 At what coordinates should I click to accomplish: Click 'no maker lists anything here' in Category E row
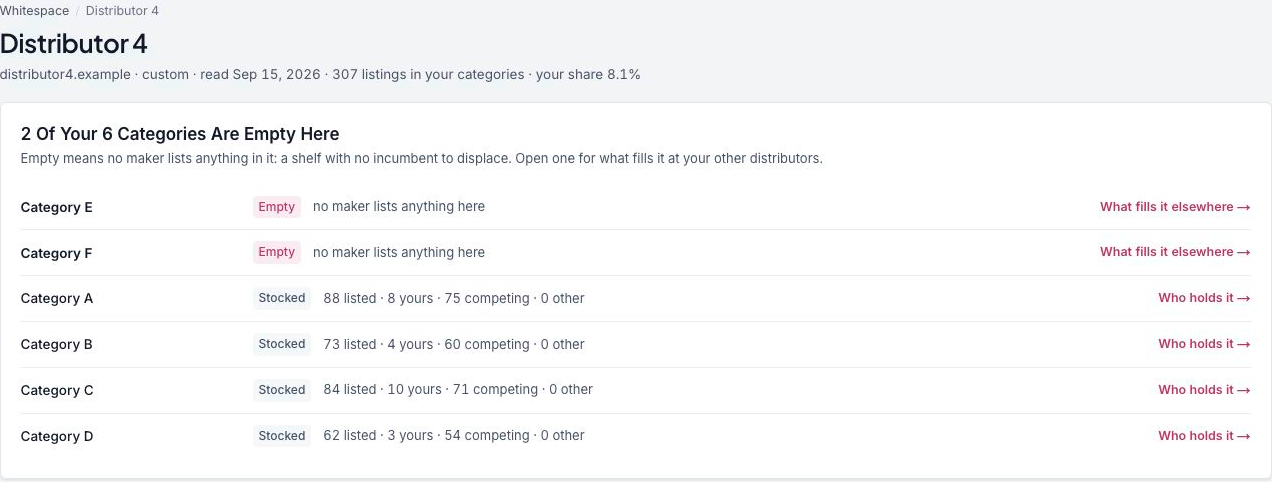[x=399, y=207]
